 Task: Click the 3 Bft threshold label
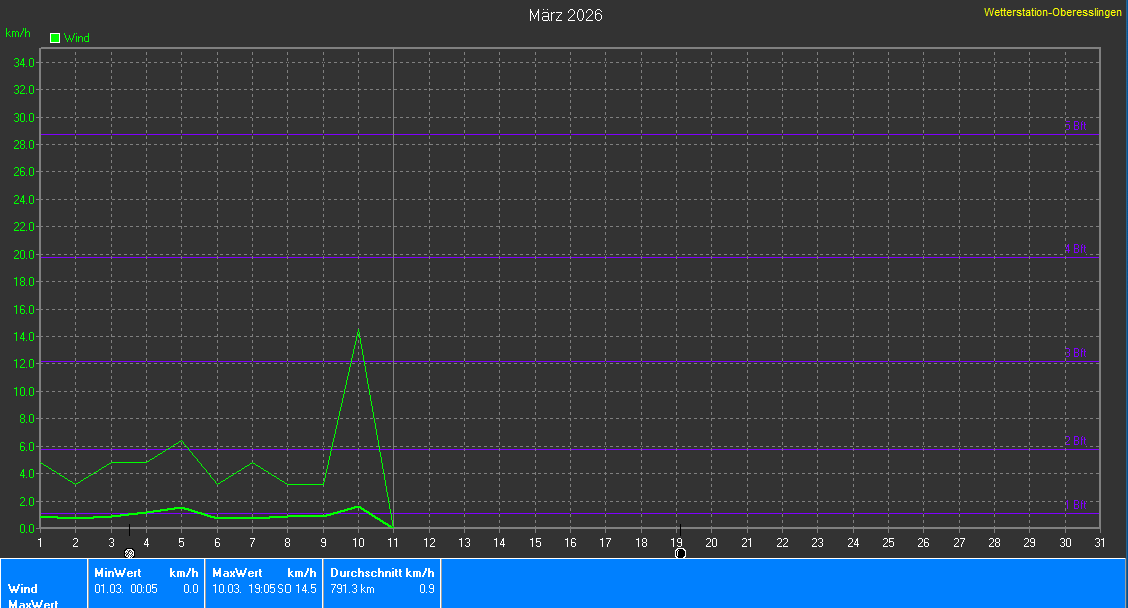[x=1076, y=353]
